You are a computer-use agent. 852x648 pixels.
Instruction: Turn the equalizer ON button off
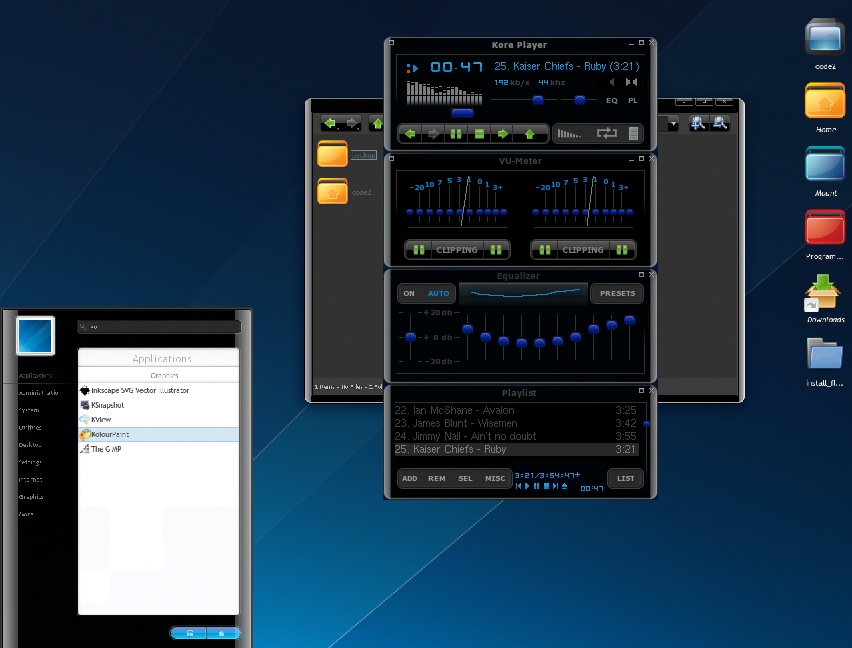coord(409,293)
